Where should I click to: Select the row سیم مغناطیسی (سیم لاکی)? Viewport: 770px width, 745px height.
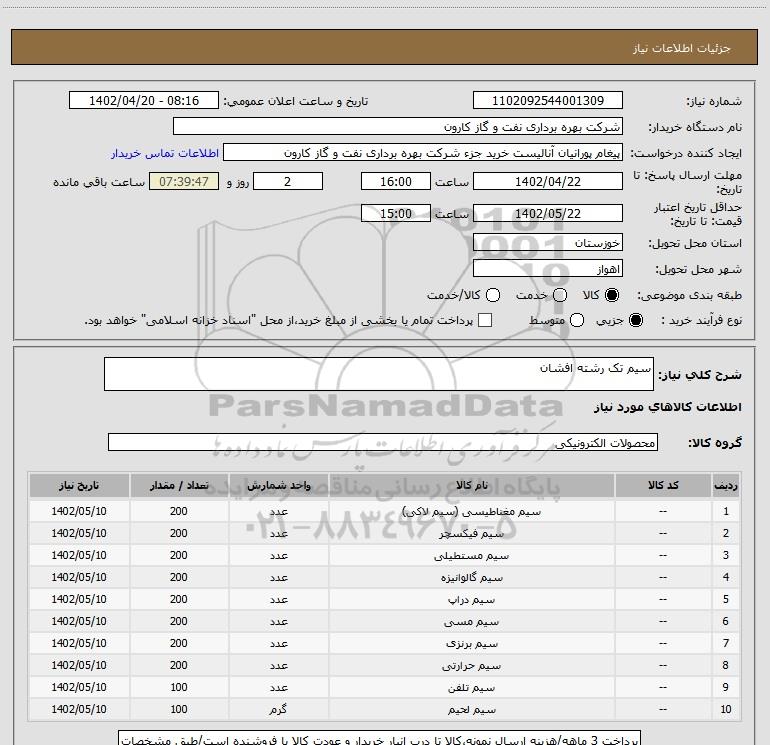(x=385, y=511)
